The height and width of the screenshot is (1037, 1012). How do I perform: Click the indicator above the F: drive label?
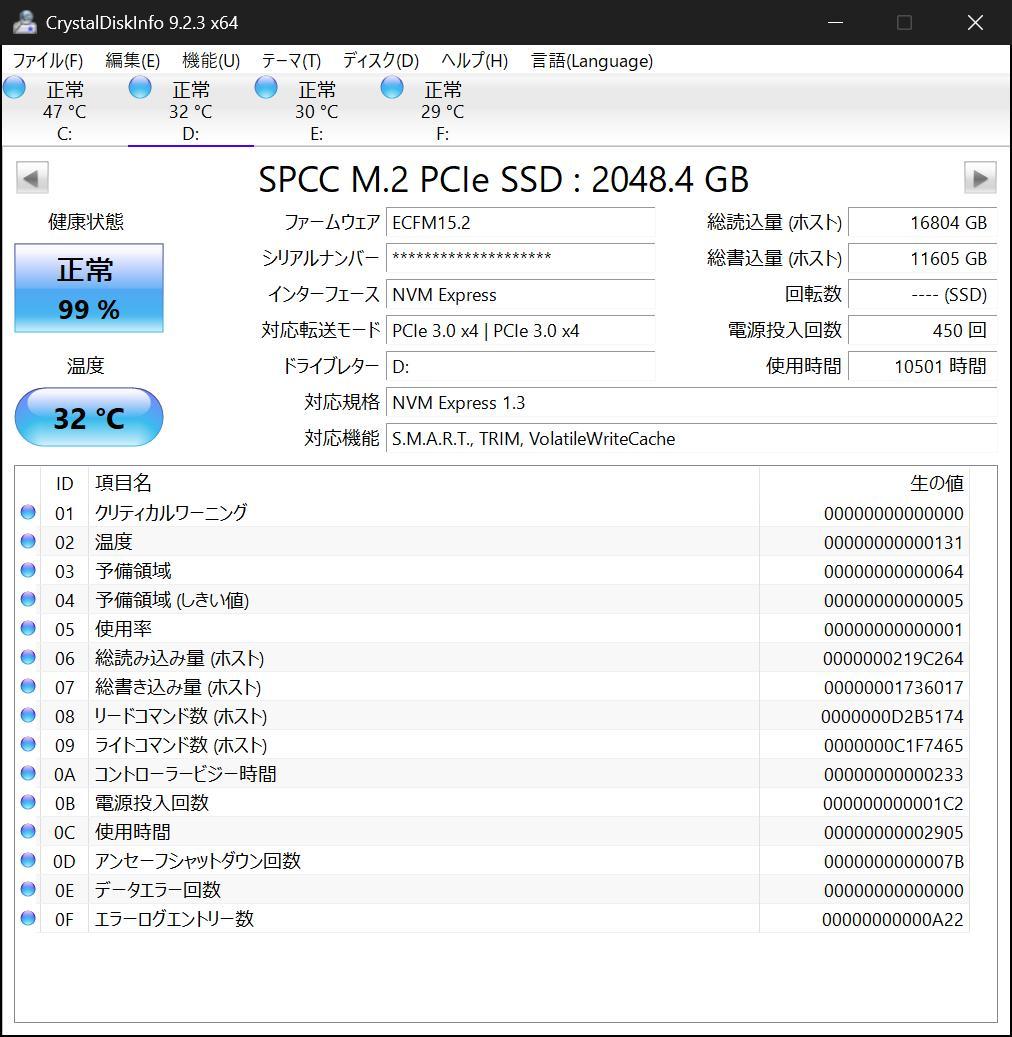pos(392,88)
